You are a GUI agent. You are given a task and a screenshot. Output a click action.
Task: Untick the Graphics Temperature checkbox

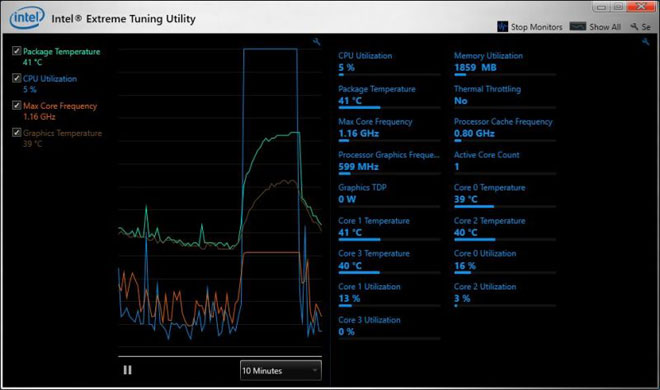(x=16, y=133)
